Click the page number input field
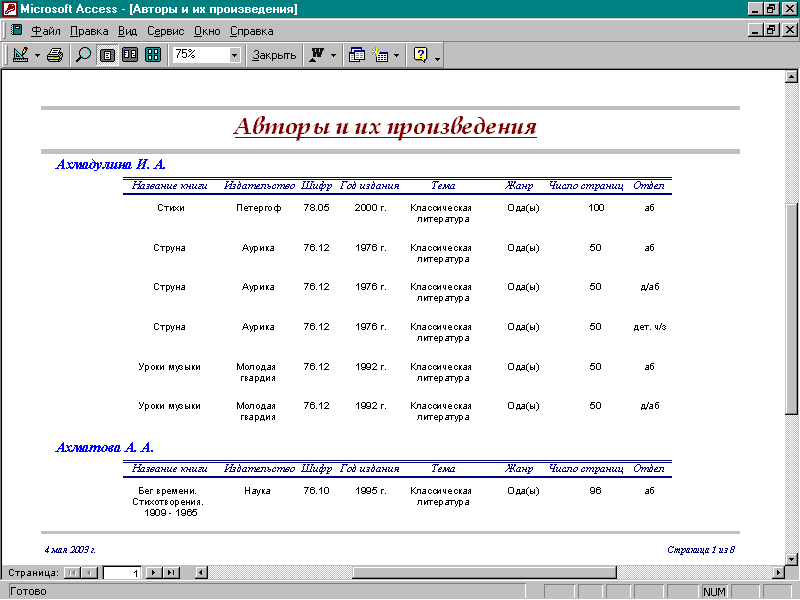800x600 pixels. click(x=122, y=572)
